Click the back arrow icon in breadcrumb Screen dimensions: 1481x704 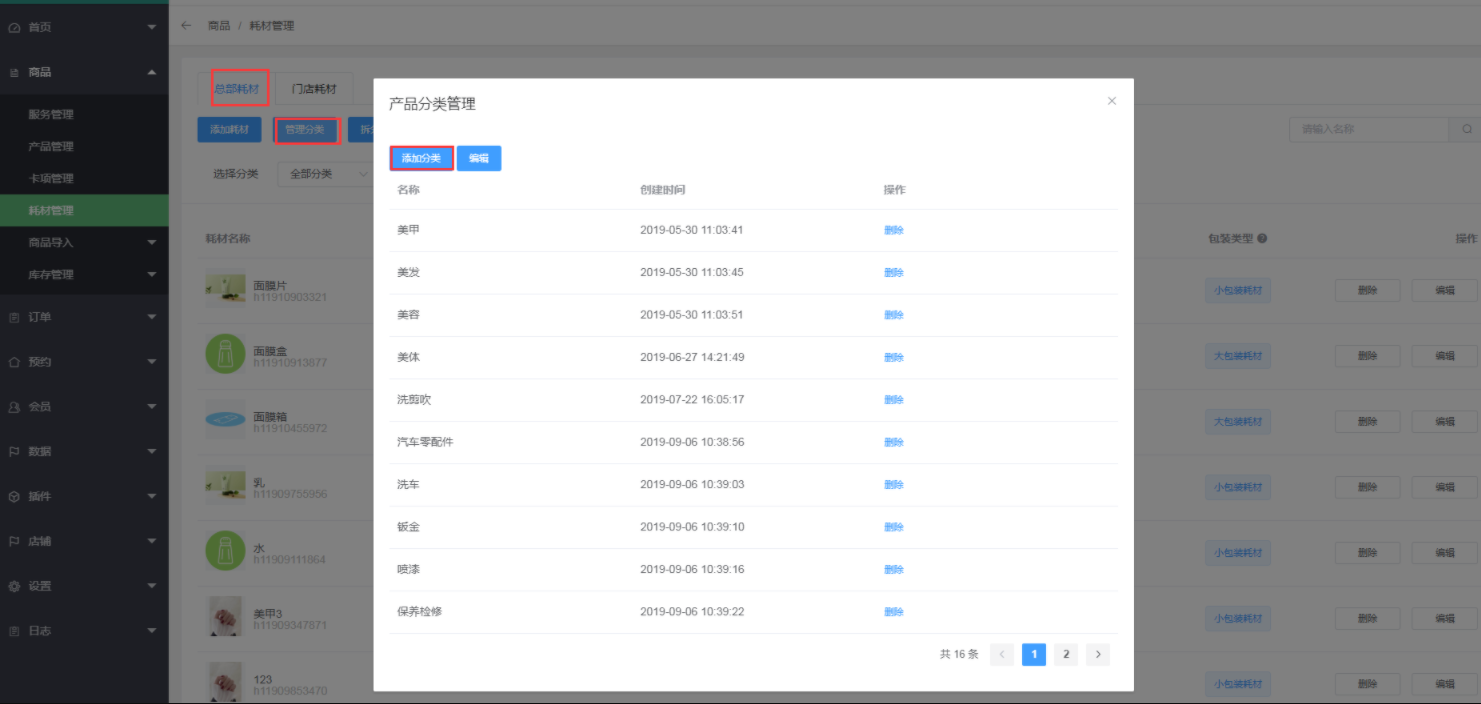click(x=186, y=26)
